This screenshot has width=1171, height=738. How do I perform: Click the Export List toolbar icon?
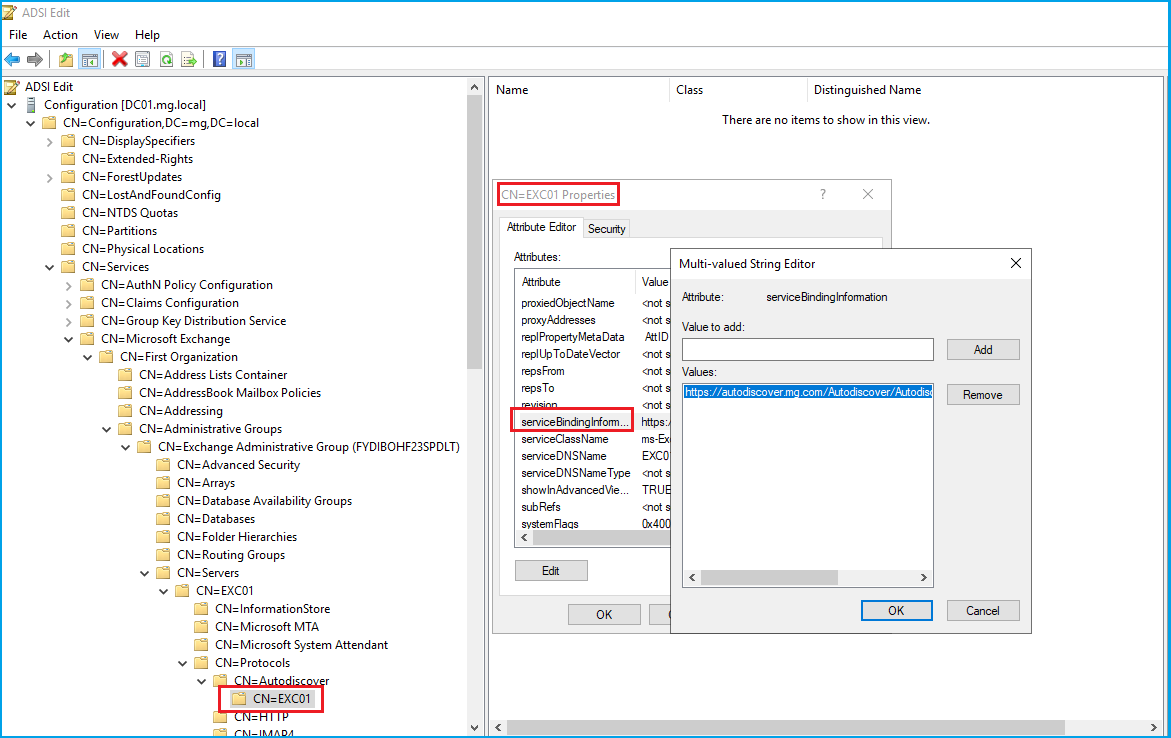tap(188, 60)
